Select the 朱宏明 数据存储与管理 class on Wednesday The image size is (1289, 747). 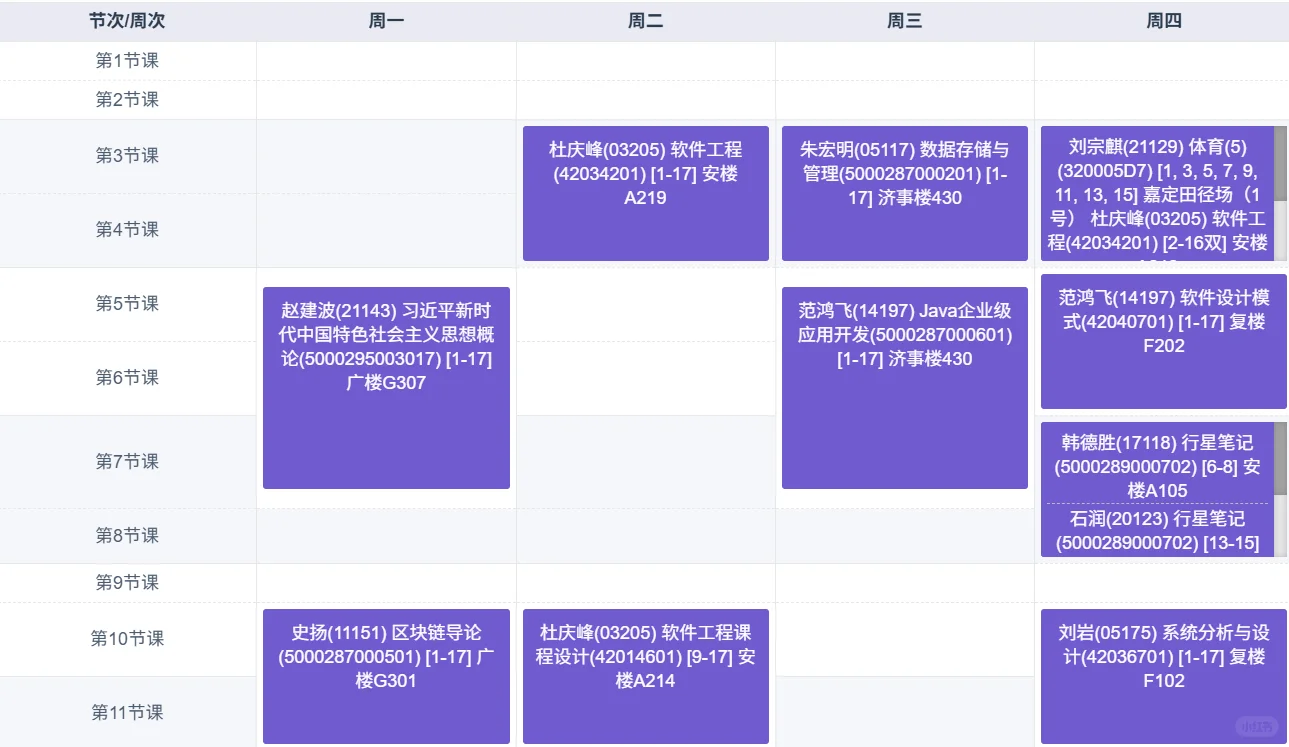tap(903, 193)
